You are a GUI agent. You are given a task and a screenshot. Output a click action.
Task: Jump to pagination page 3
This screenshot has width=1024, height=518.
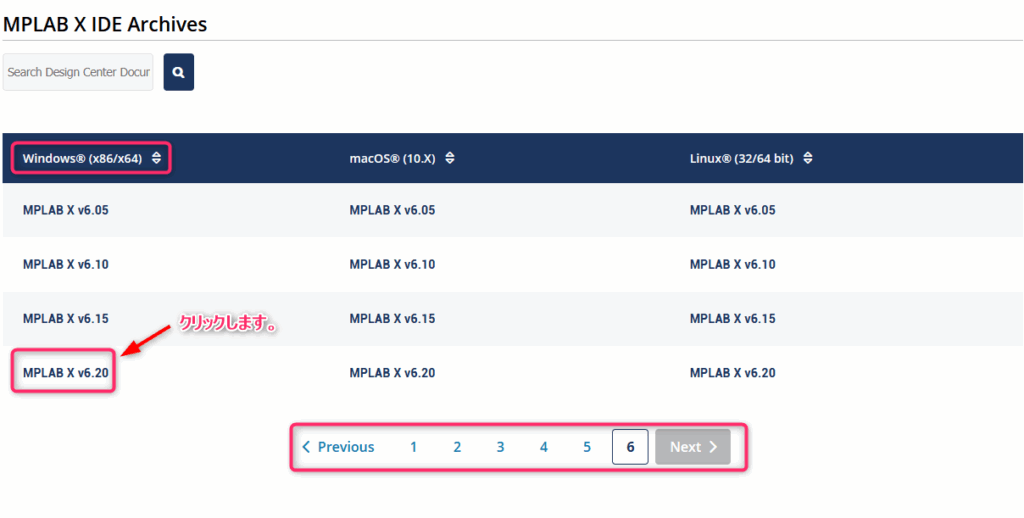pyautogui.click(x=500, y=447)
